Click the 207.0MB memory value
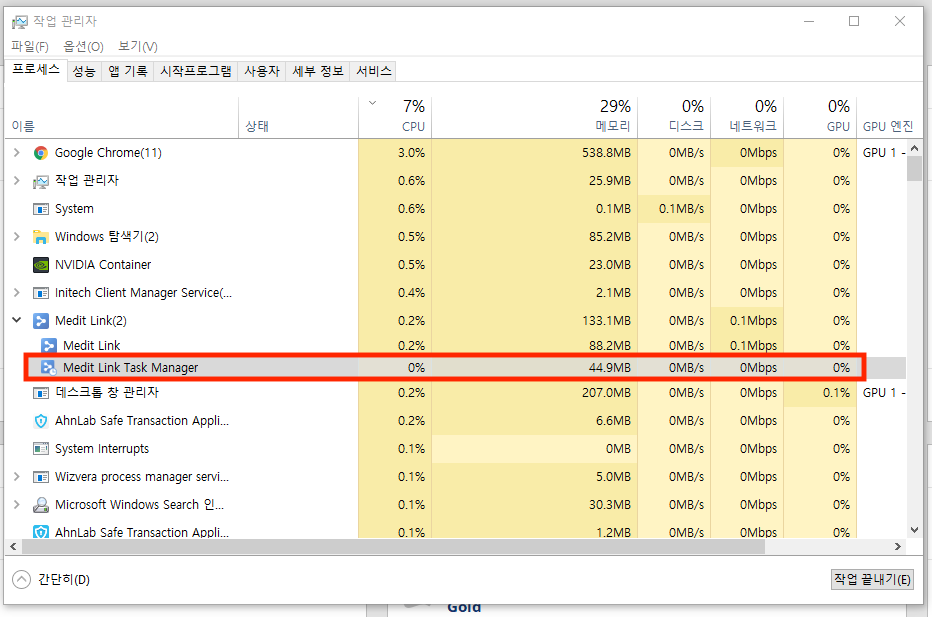This screenshot has width=932, height=617. pyautogui.click(x=606, y=393)
